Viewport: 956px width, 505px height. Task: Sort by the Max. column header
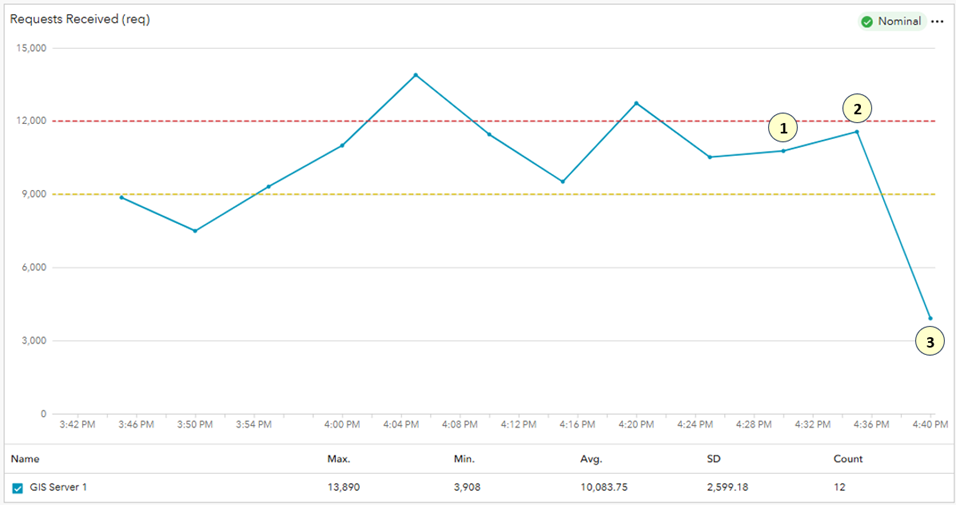pyautogui.click(x=338, y=459)
